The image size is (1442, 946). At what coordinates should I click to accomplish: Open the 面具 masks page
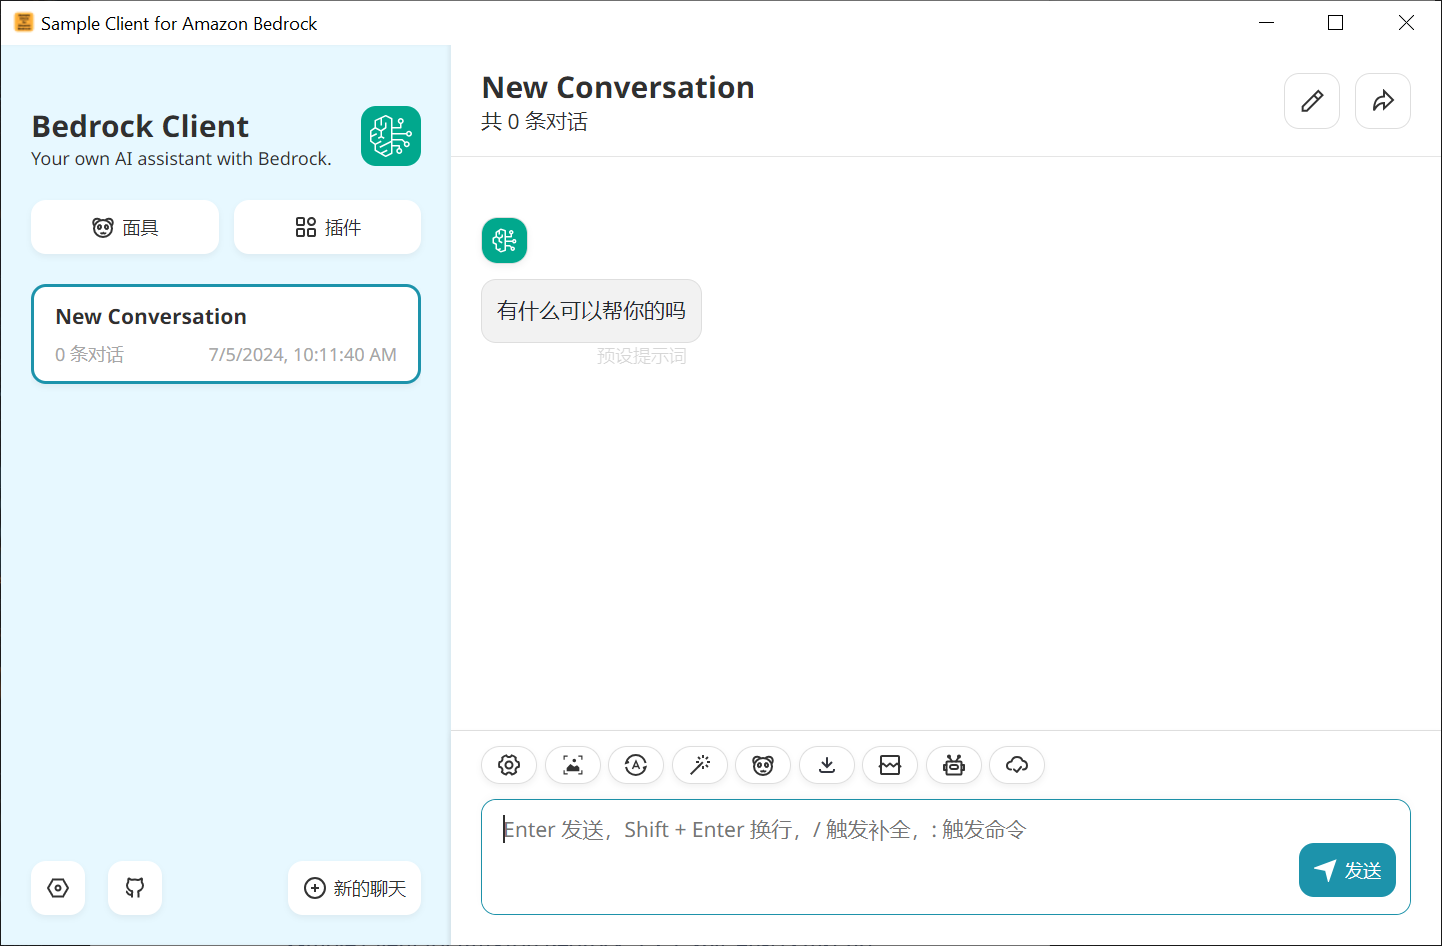pos(125,228)
